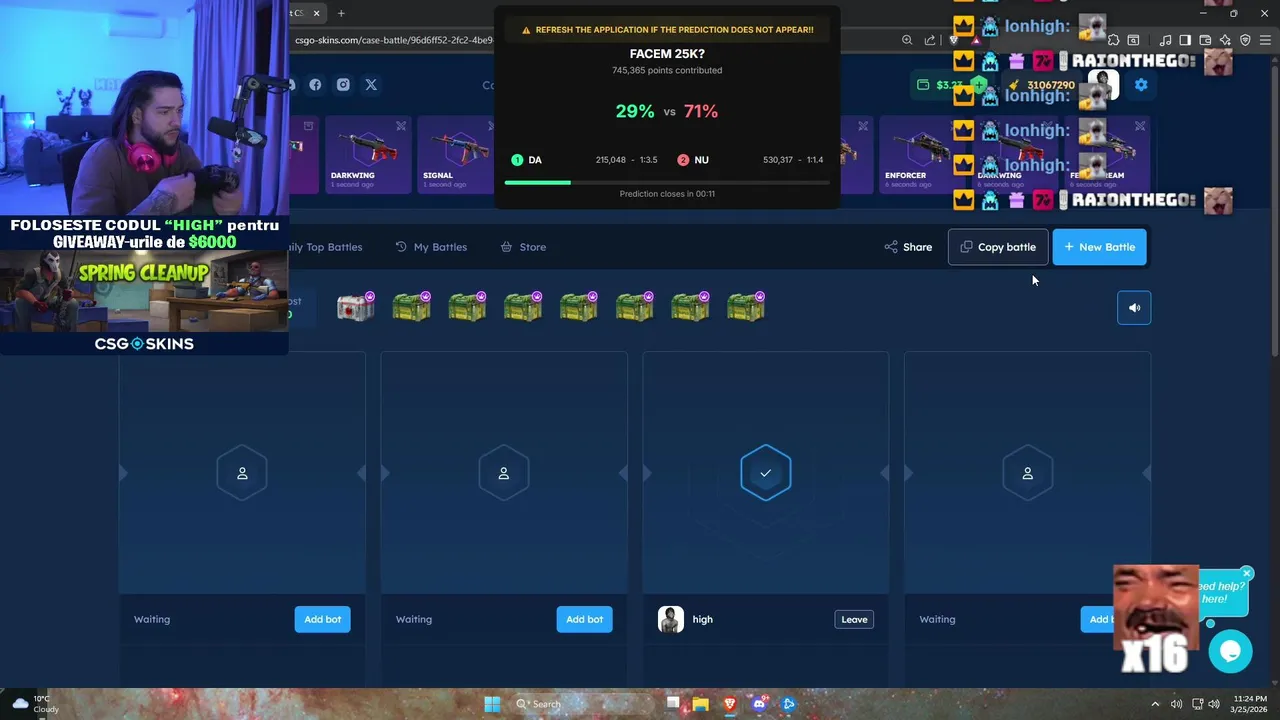
Task: Open the DARKWING drop card beside SIGNAL
Action: click(x=368, y=155)
